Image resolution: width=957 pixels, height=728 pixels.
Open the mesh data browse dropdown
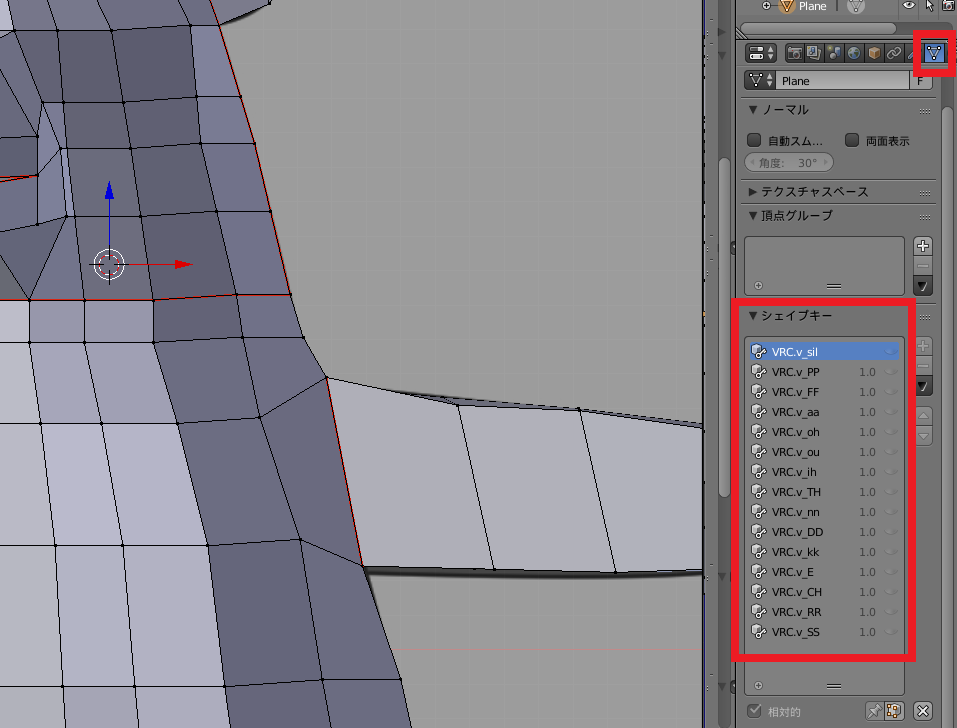point(760,81)
